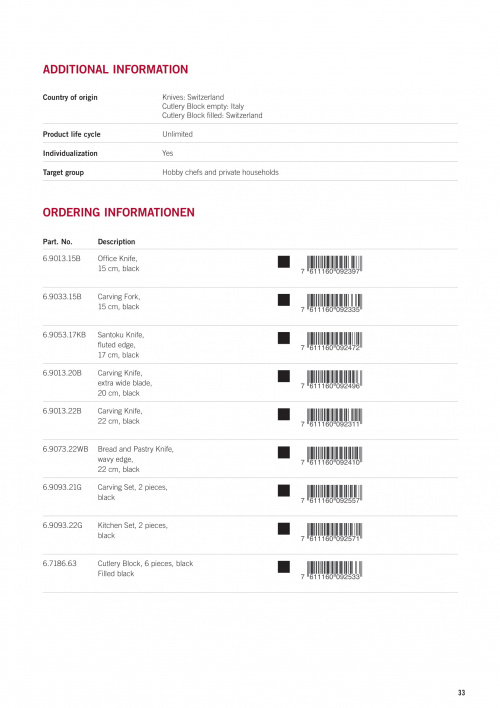Select the Bread and Pastry Knife barcode

(332, 456)
